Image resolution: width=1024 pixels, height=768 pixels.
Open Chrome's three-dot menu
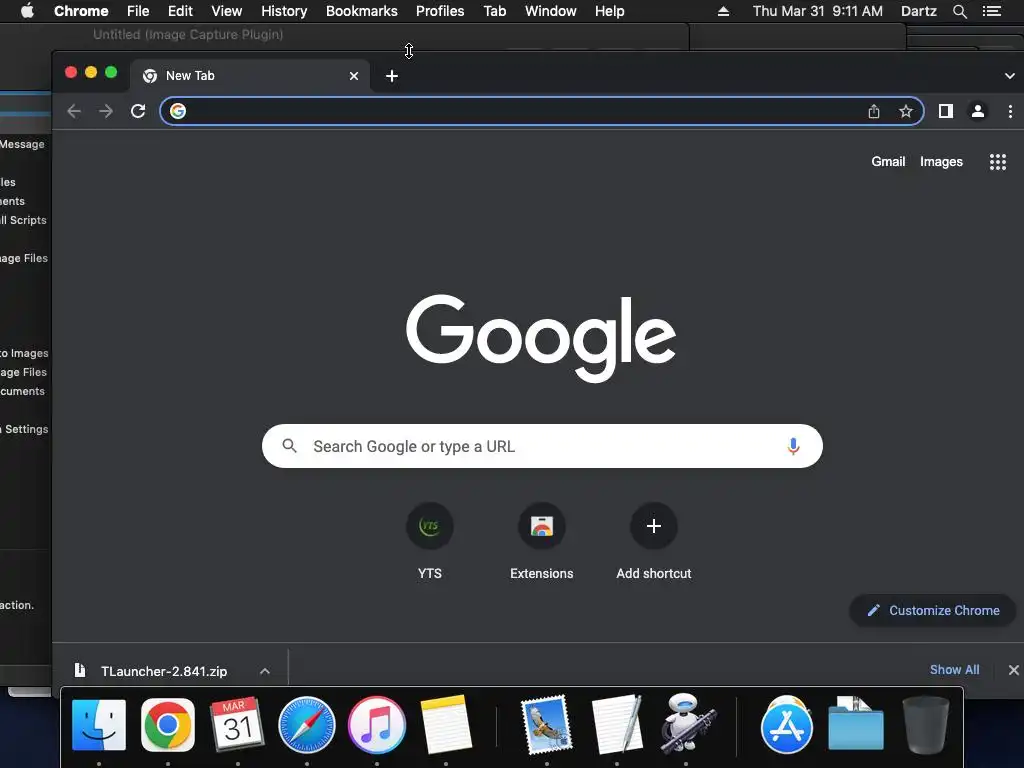tap(1010, 111)
